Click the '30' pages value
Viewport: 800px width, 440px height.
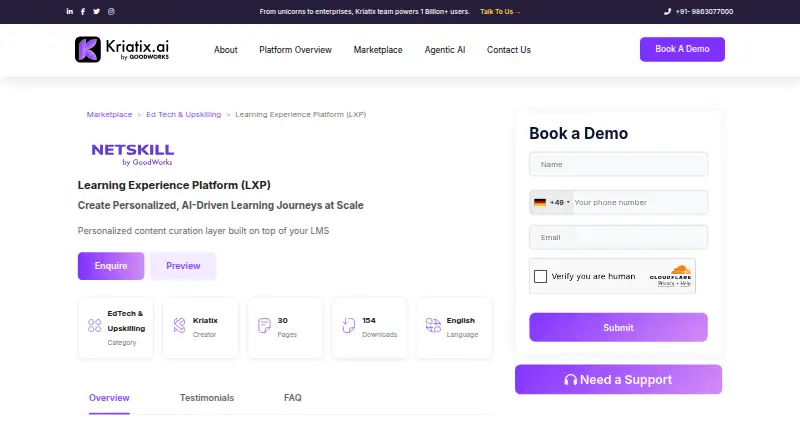pyautogui.click(x=283, y=321)
